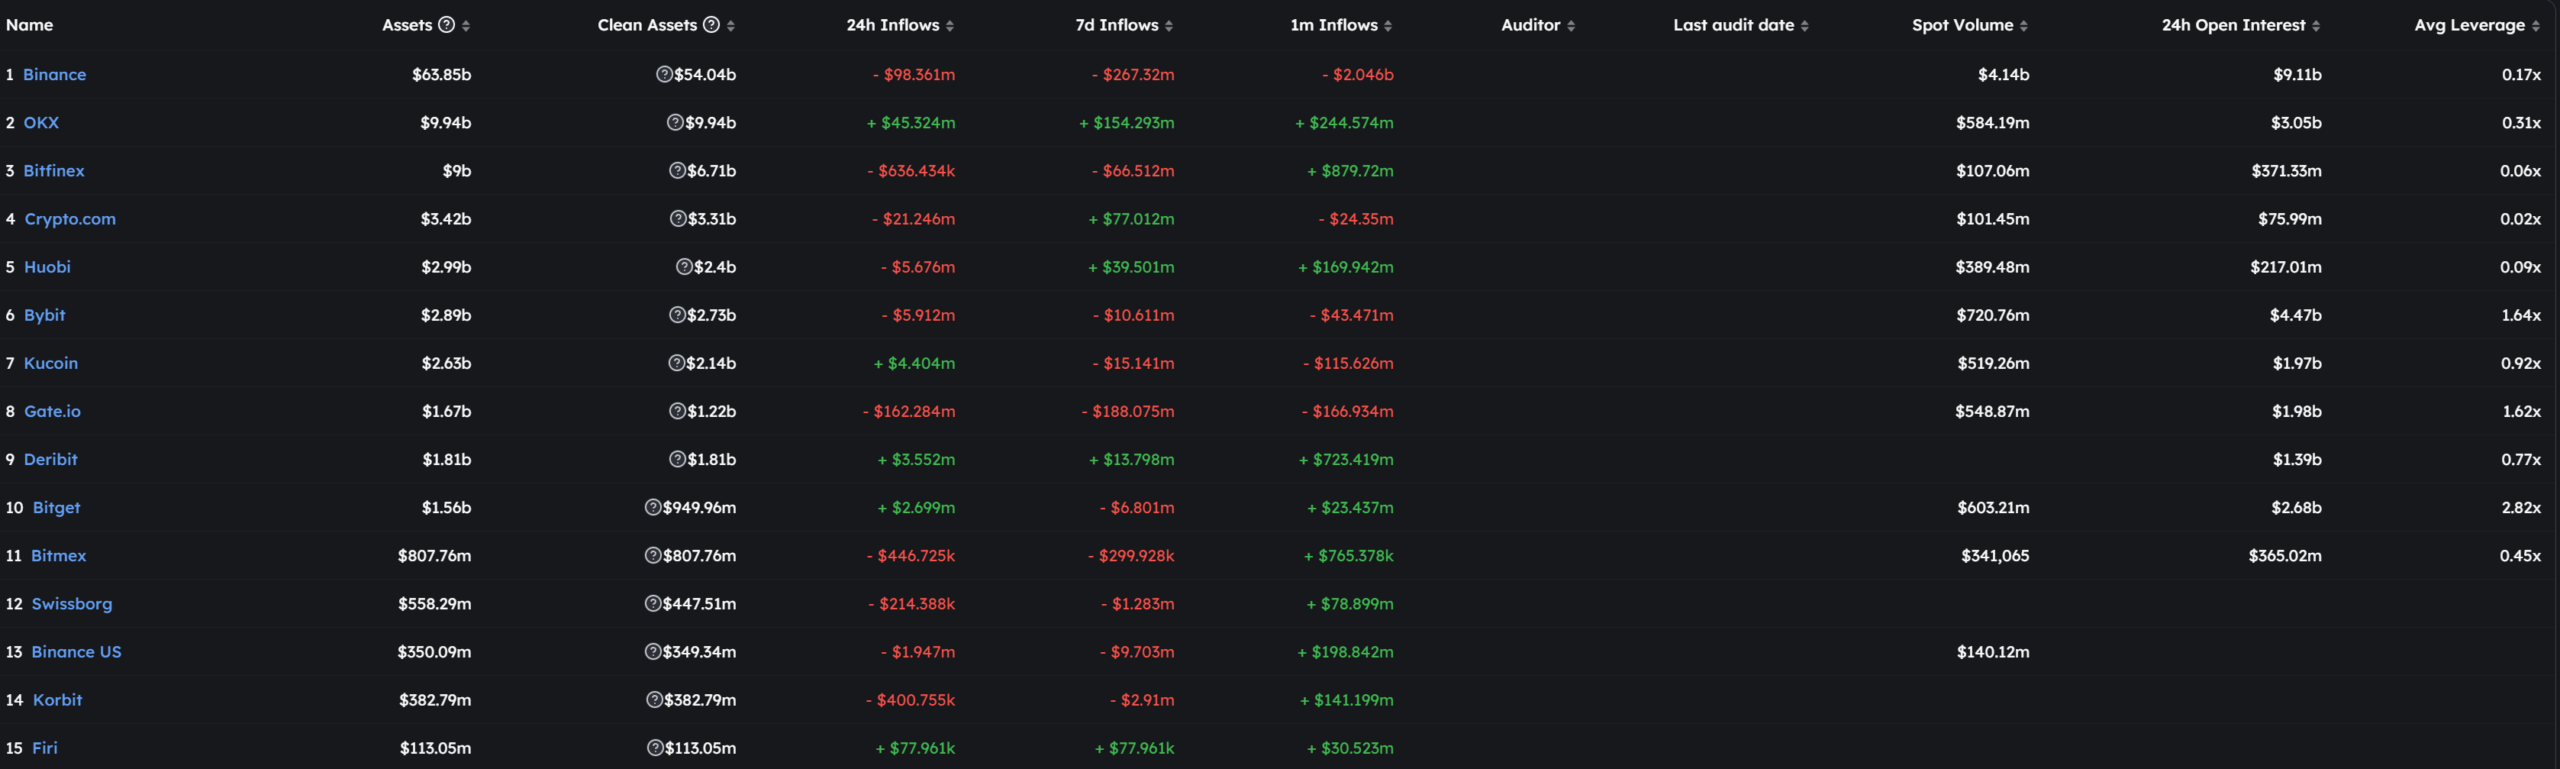Sort by 24h Open Interest arrows
This screenshot has width=2560, height=769.
point(2316,26)
